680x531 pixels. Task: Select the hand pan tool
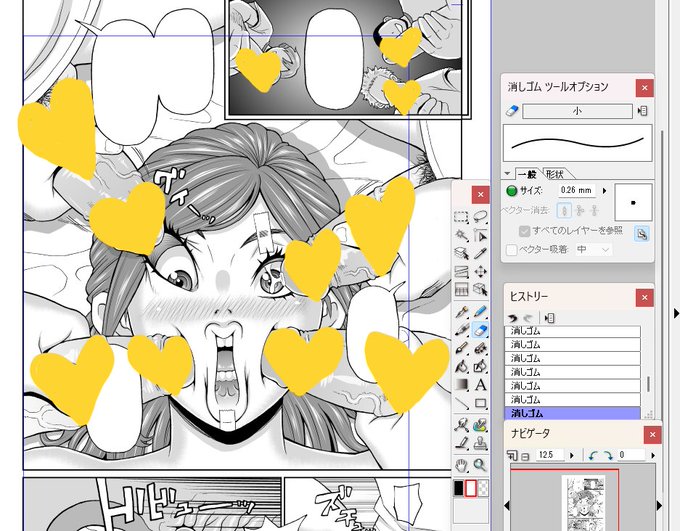click(461, 465)
